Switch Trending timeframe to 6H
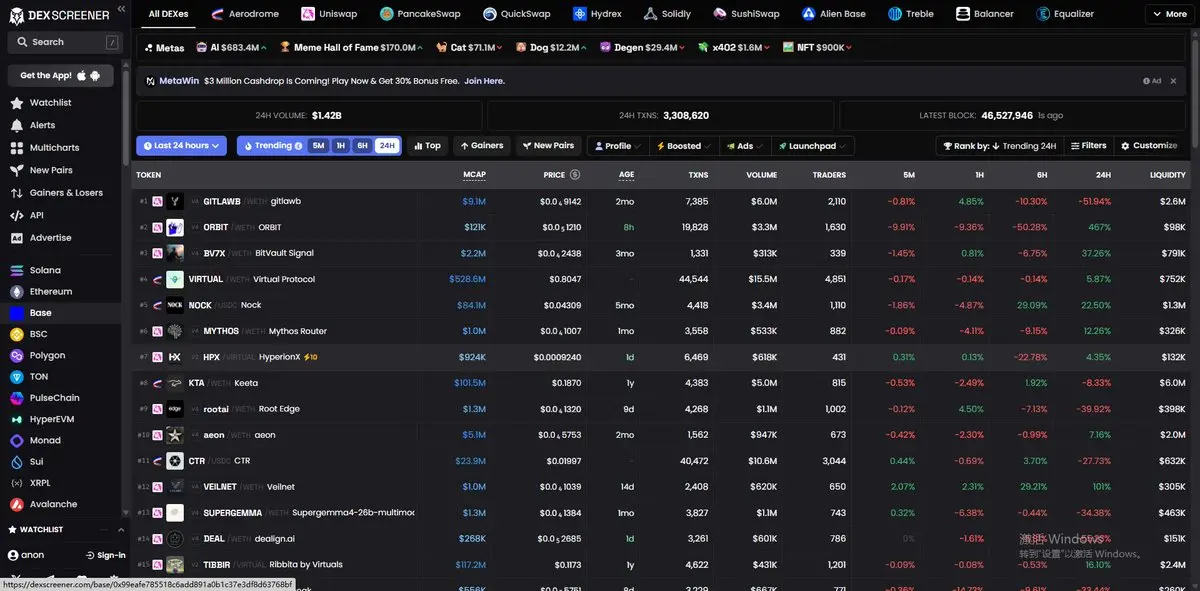The image size is (1200, 591). click(362, 146)
